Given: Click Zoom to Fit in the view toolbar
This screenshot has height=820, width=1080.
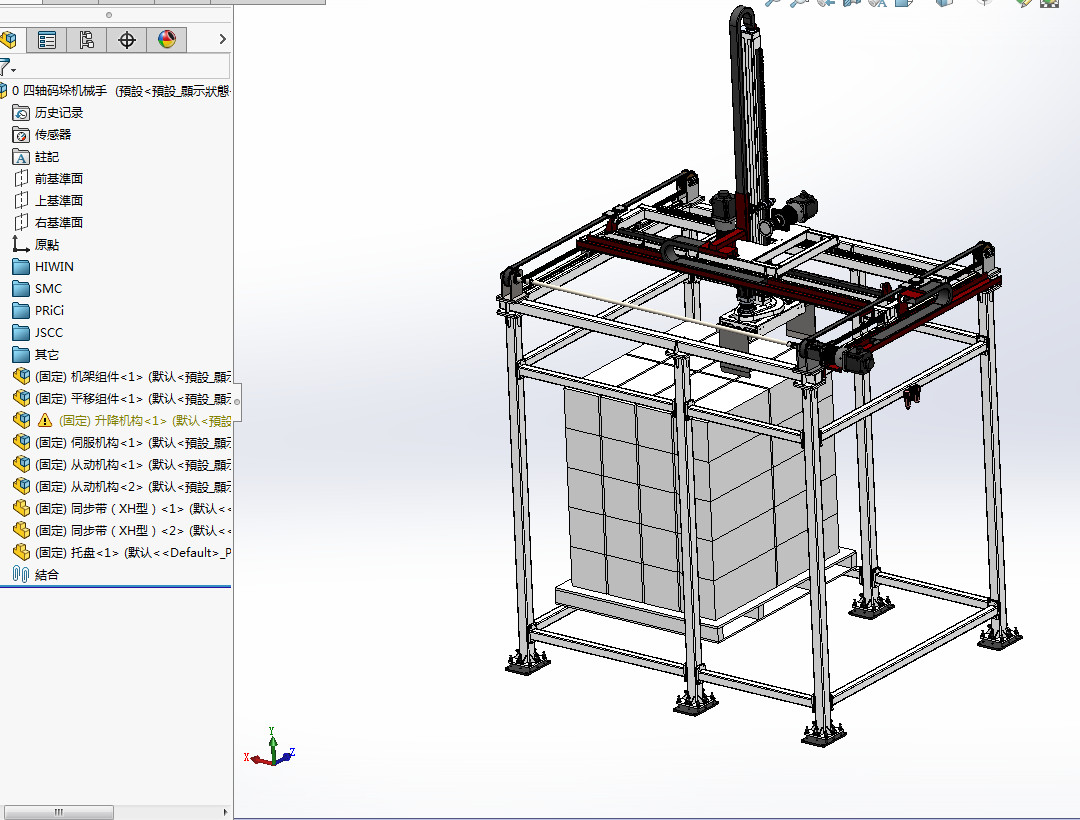Looking at the screenshot, I should (773, 5).
